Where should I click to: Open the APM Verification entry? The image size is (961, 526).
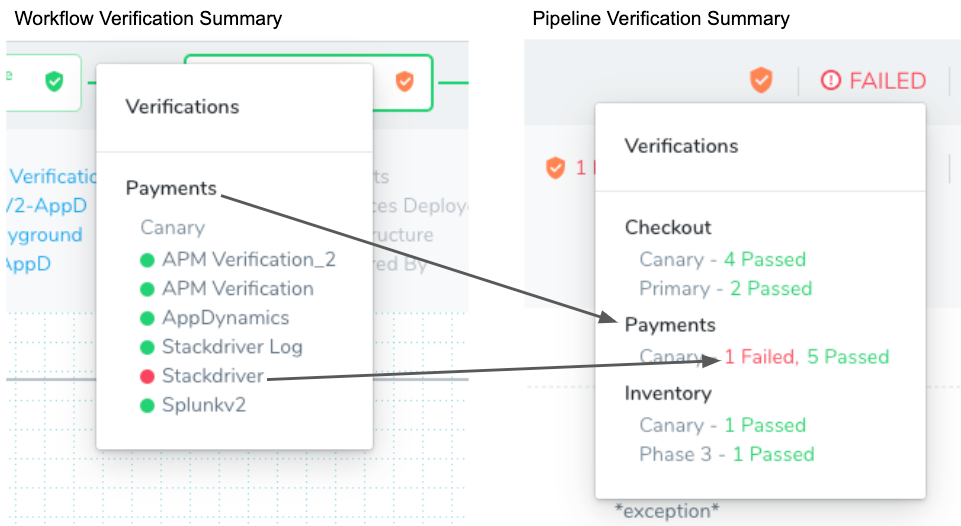(238, 289)
